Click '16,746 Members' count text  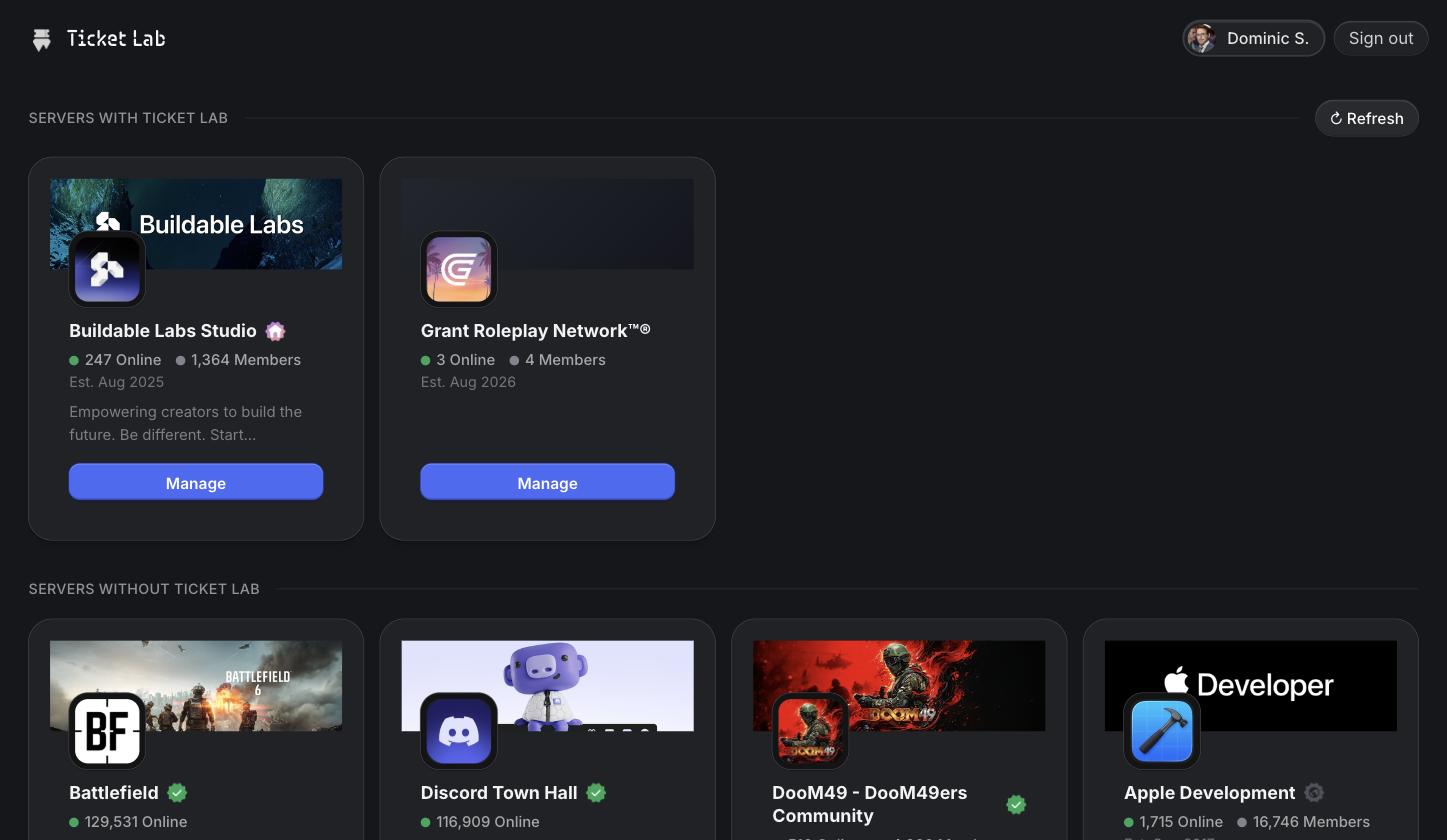point(1311,822)
